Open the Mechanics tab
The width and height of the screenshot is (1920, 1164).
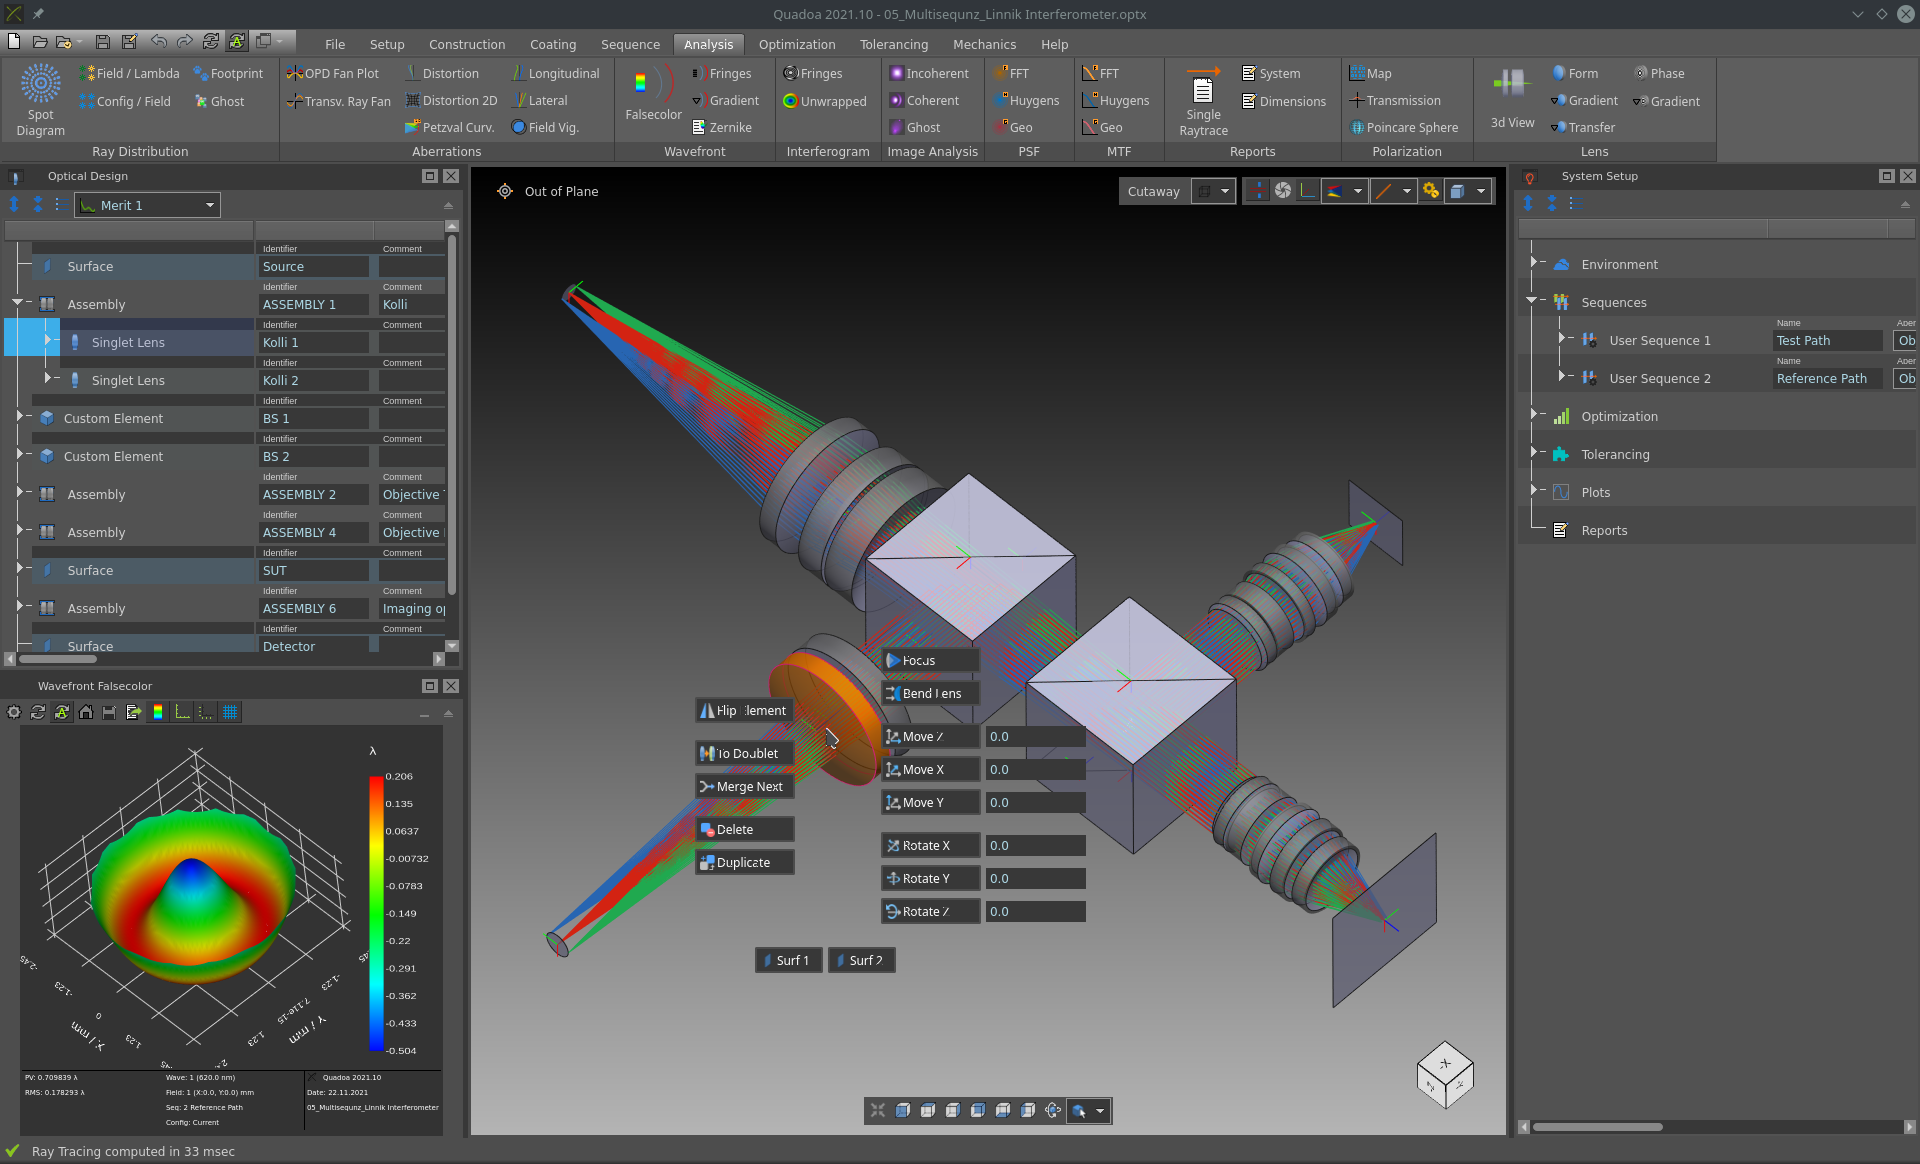pyautogui.click(x=984, y=44)
